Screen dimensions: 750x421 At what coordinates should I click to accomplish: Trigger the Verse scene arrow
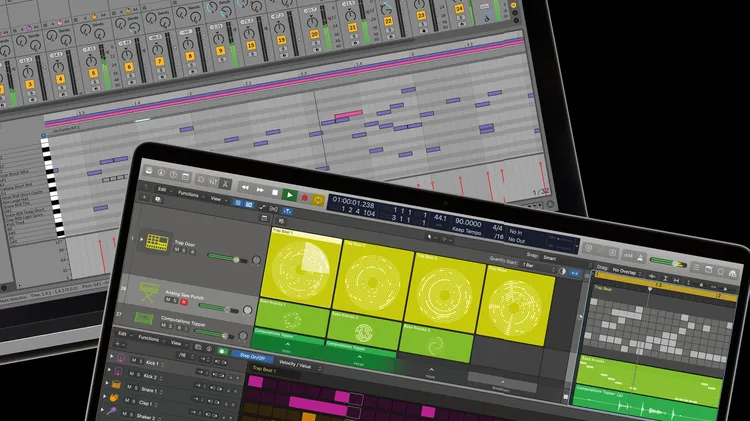(x=359, y=358)
